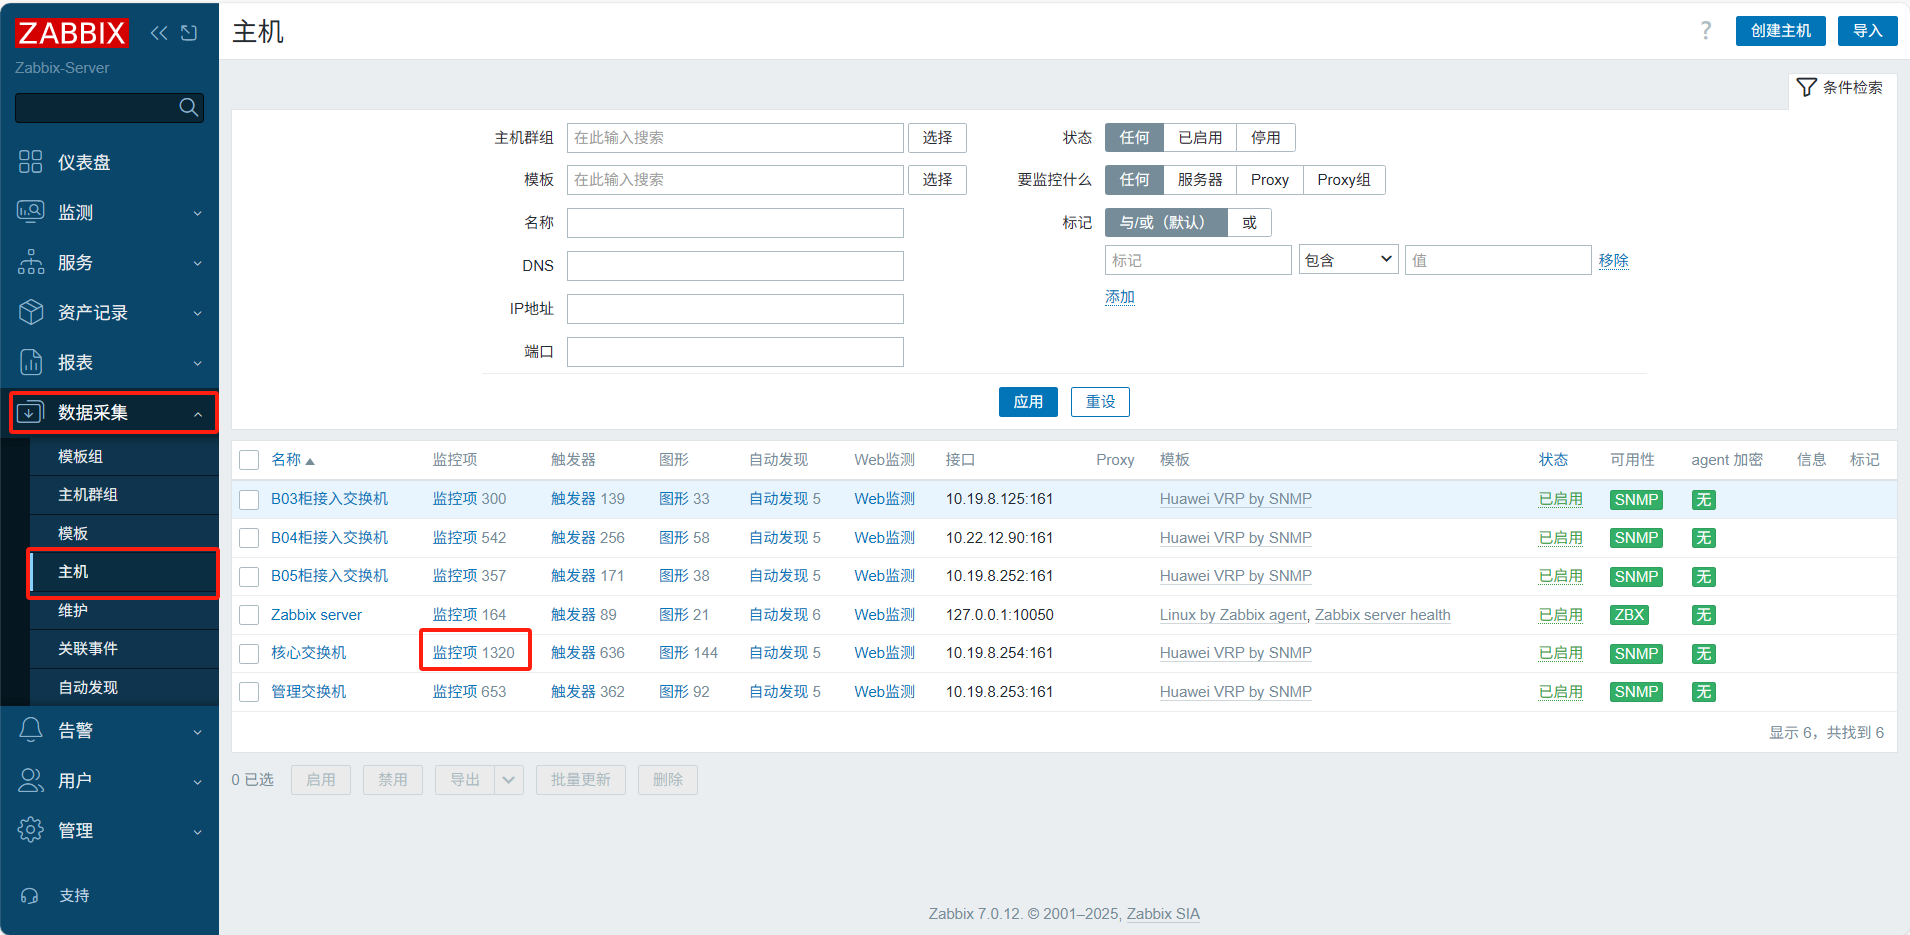Toggle the select-all checkbox in the table header
1910x935 pixels.
pos(249,460)
